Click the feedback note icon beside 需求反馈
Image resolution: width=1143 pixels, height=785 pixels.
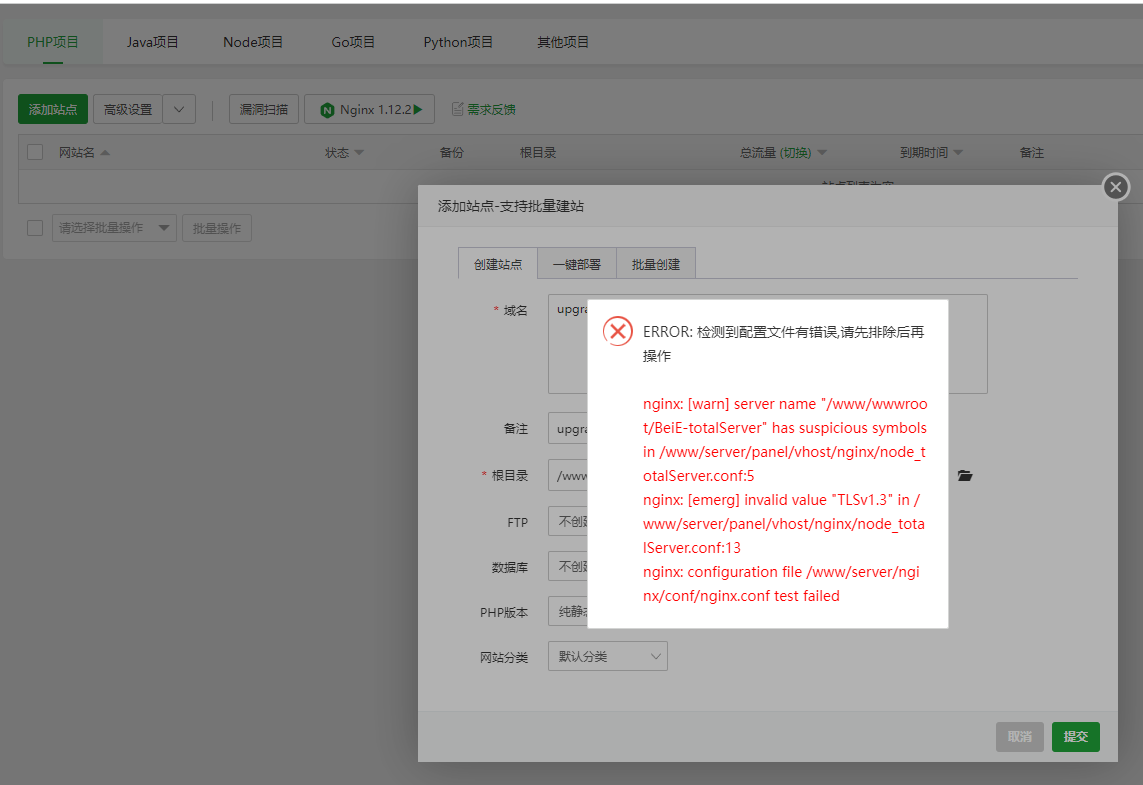(x=458, y=109)
